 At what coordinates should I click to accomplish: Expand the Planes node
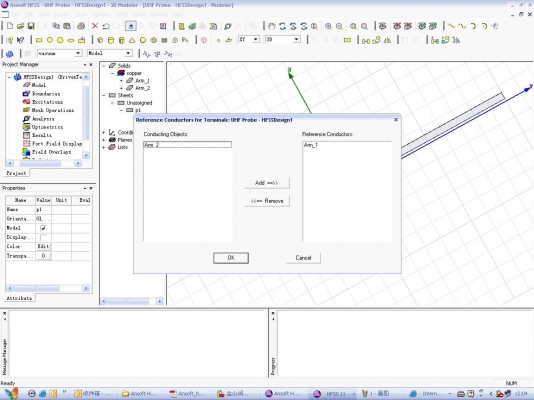click(104, 140)
